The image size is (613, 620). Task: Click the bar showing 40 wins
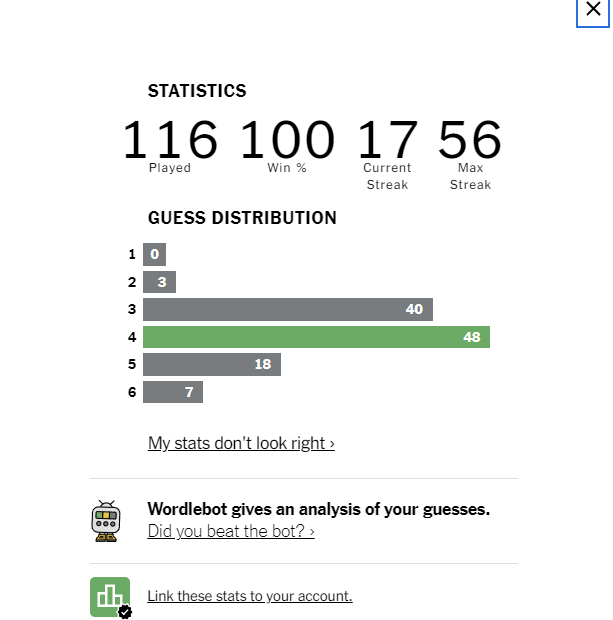pos(288,309)
